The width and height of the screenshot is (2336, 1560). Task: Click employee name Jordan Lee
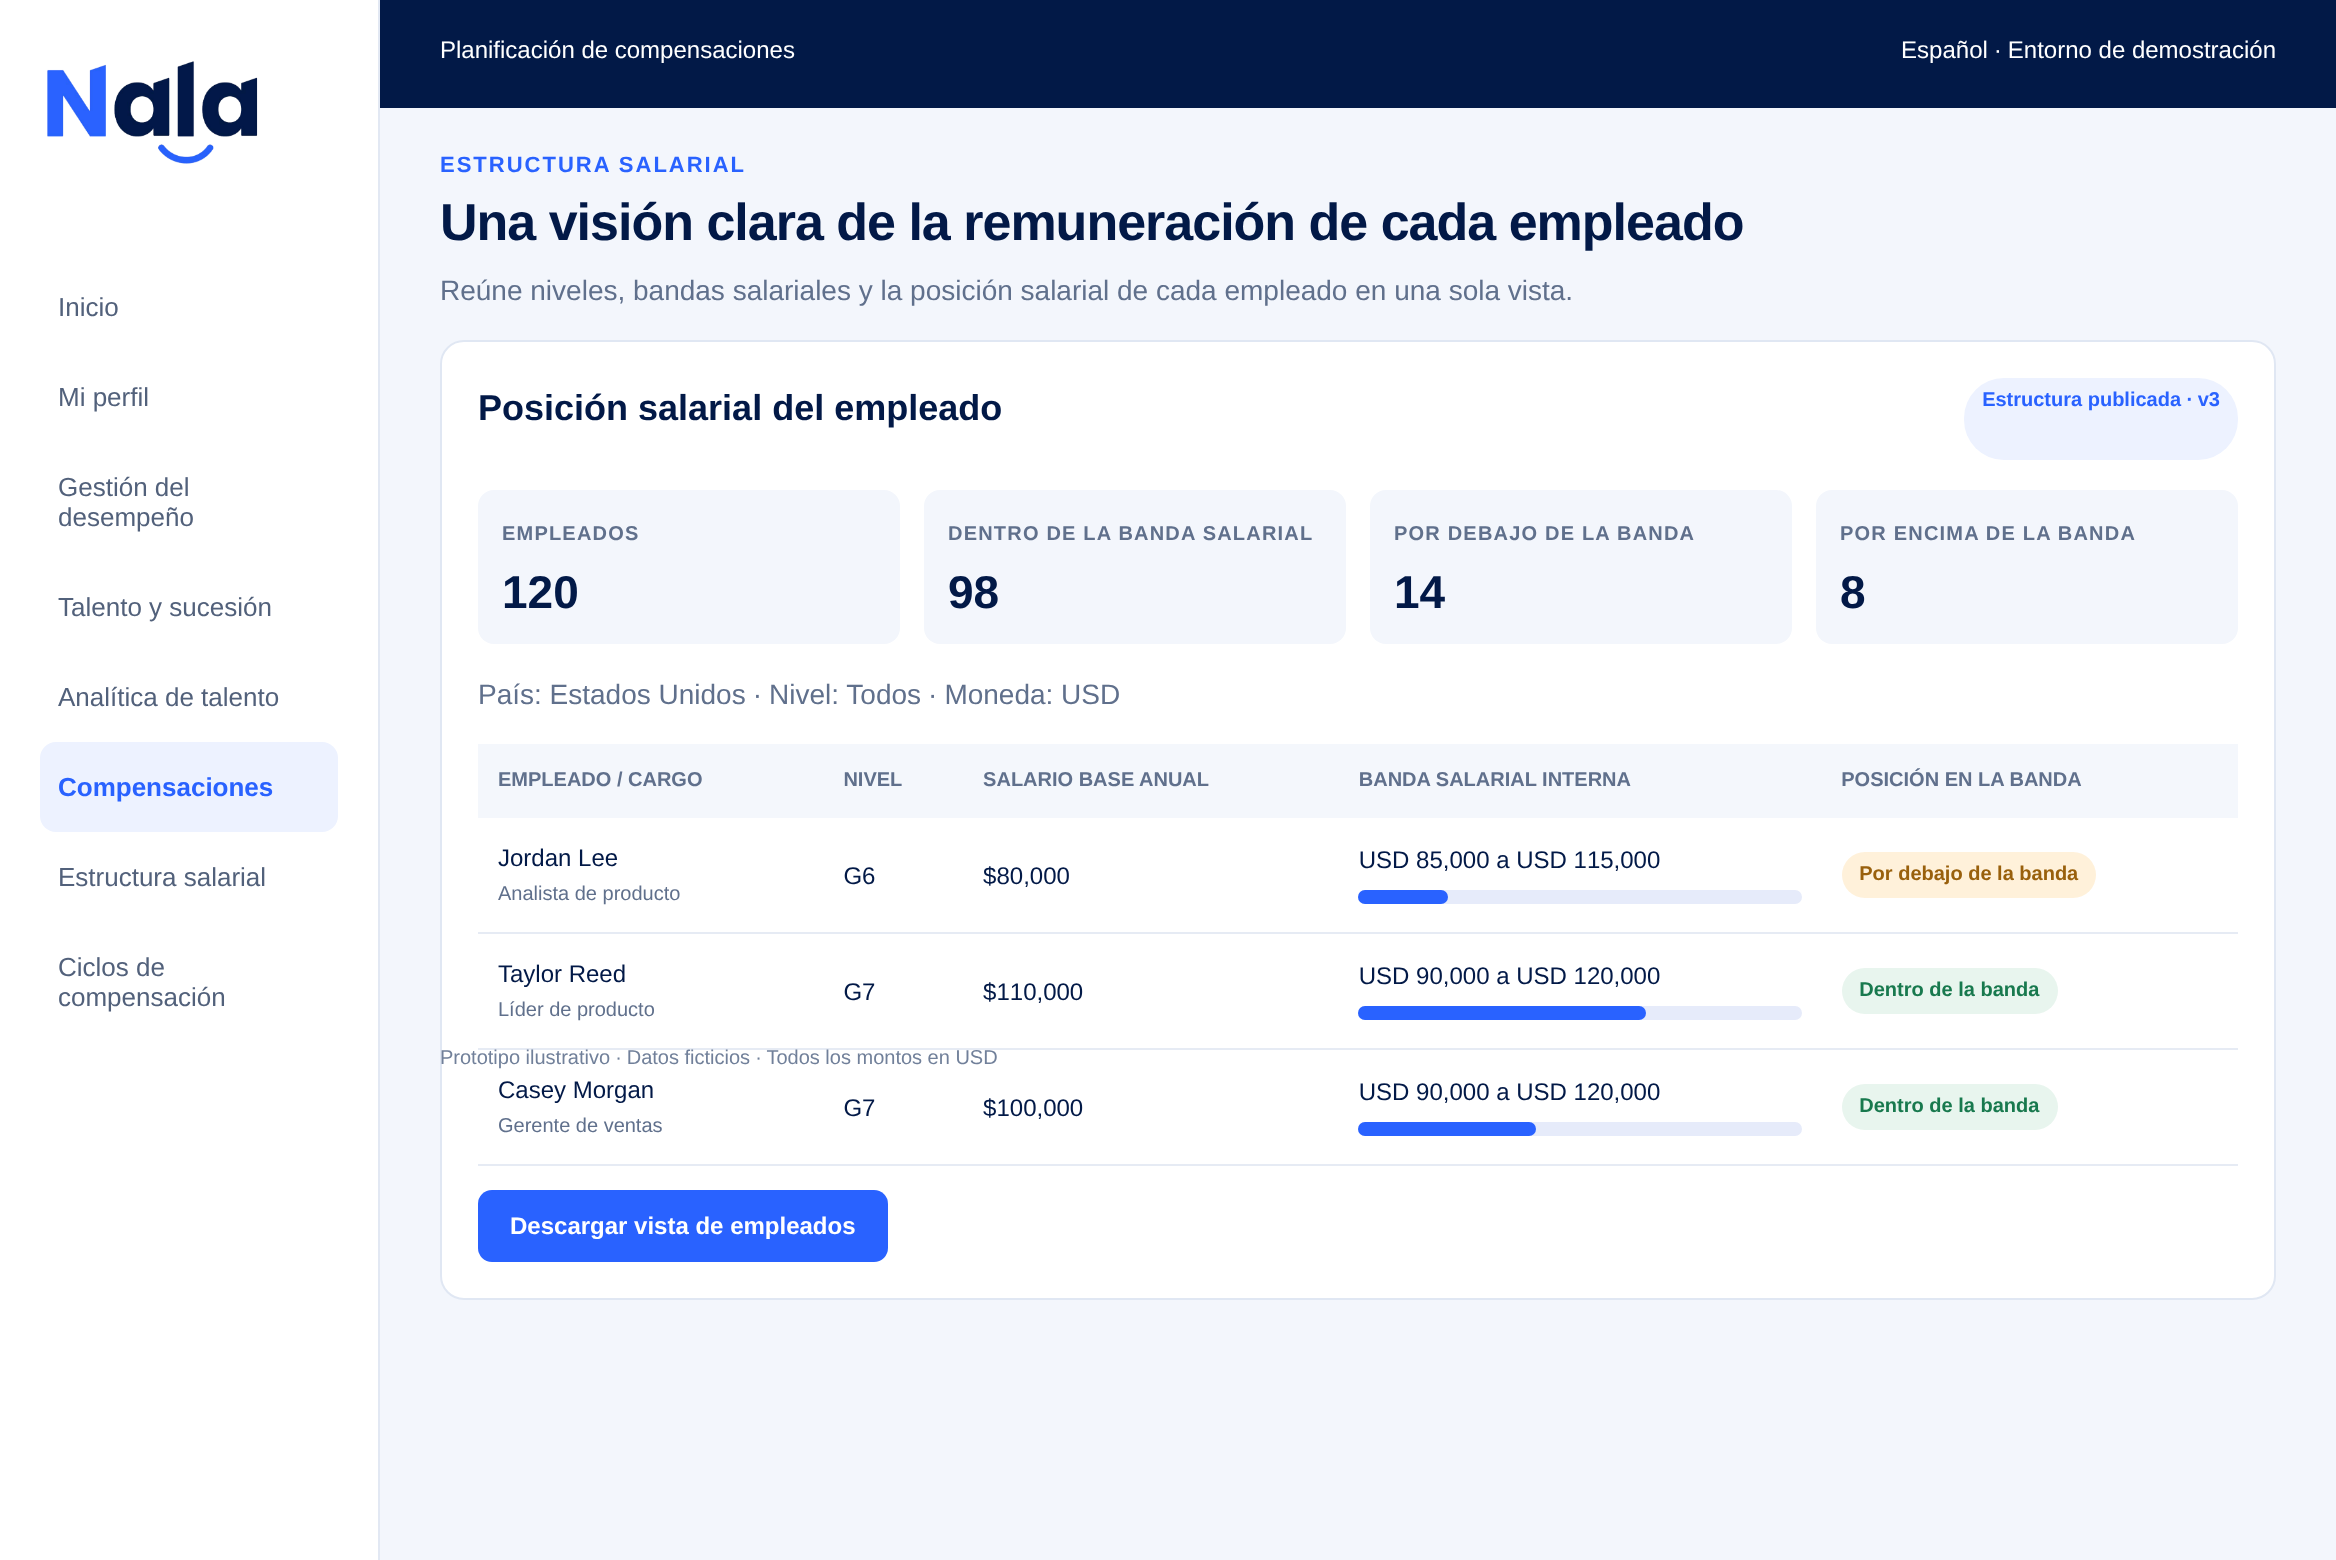(x=558, y=858)
